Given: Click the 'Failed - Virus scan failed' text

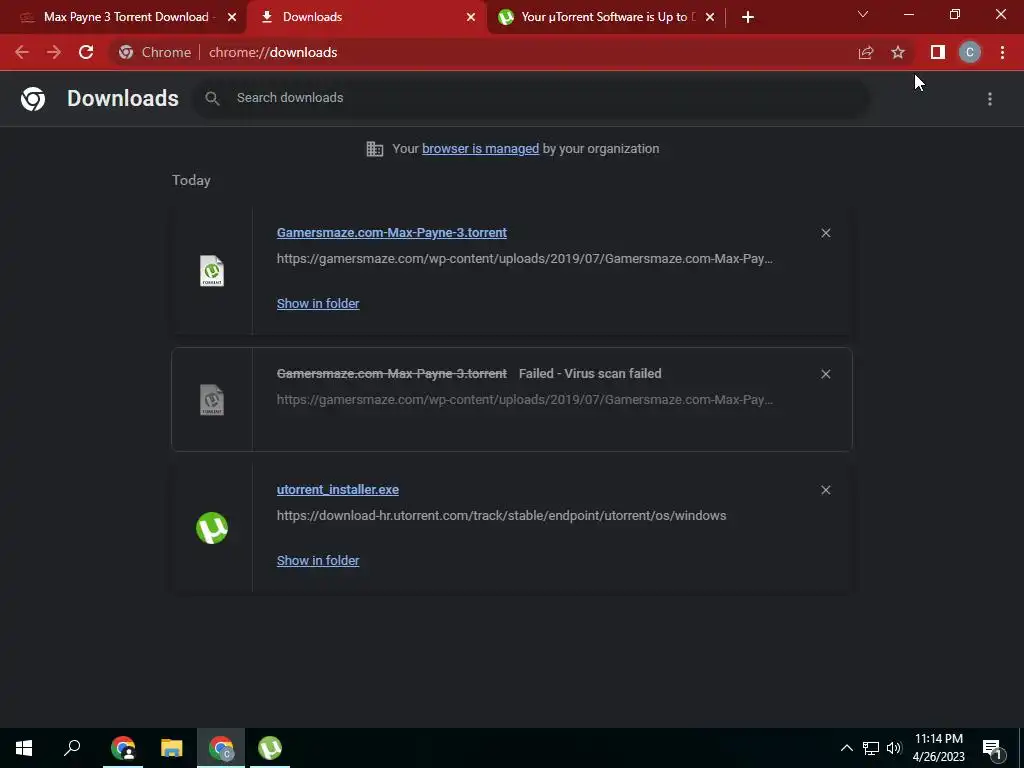Looking at the screenshot, I should [x=590, y=374].
